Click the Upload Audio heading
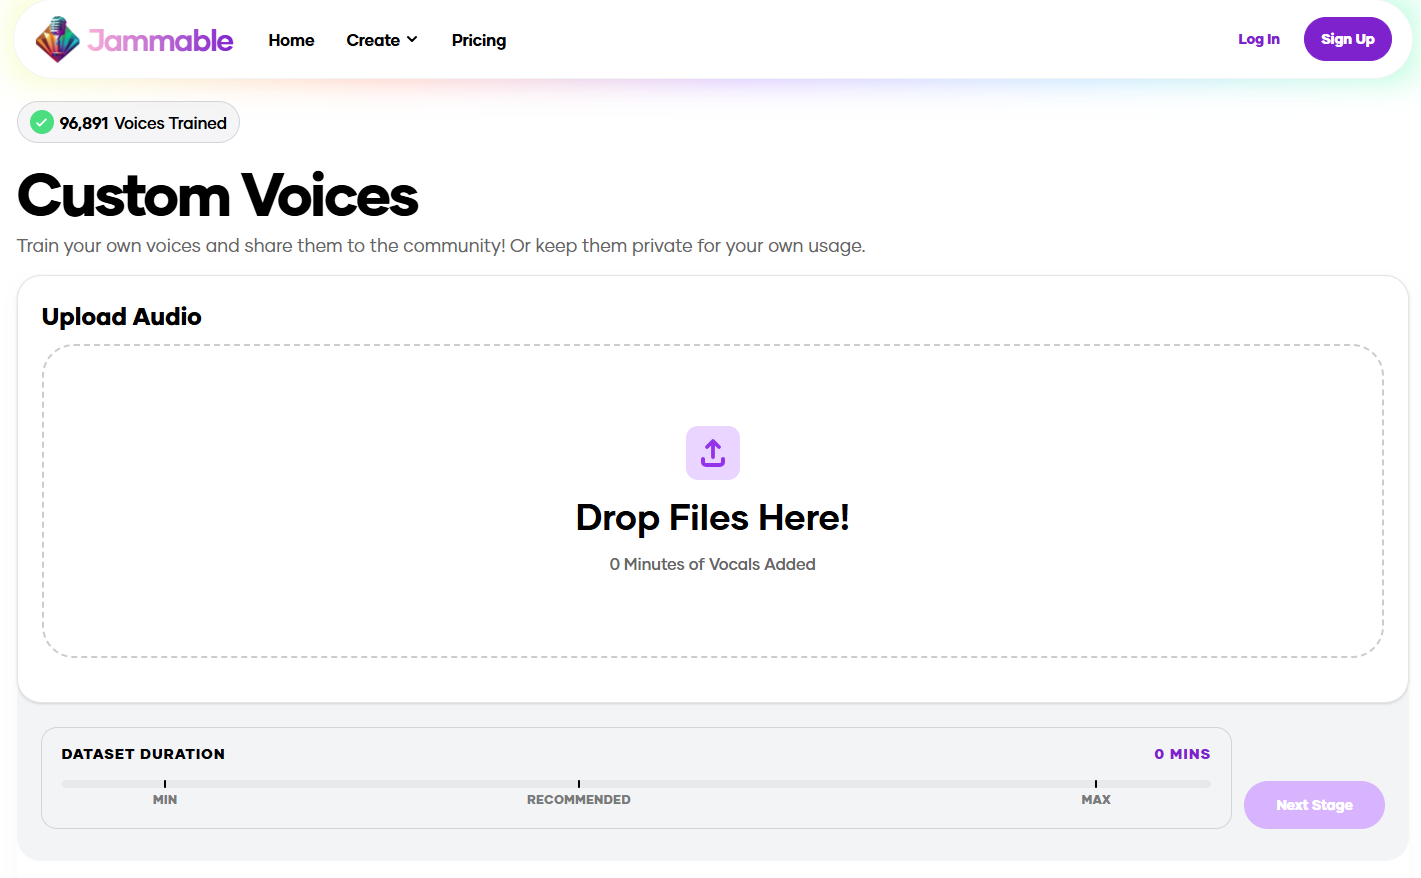This screenshot has height=878, width=1421. click(121, 317)
